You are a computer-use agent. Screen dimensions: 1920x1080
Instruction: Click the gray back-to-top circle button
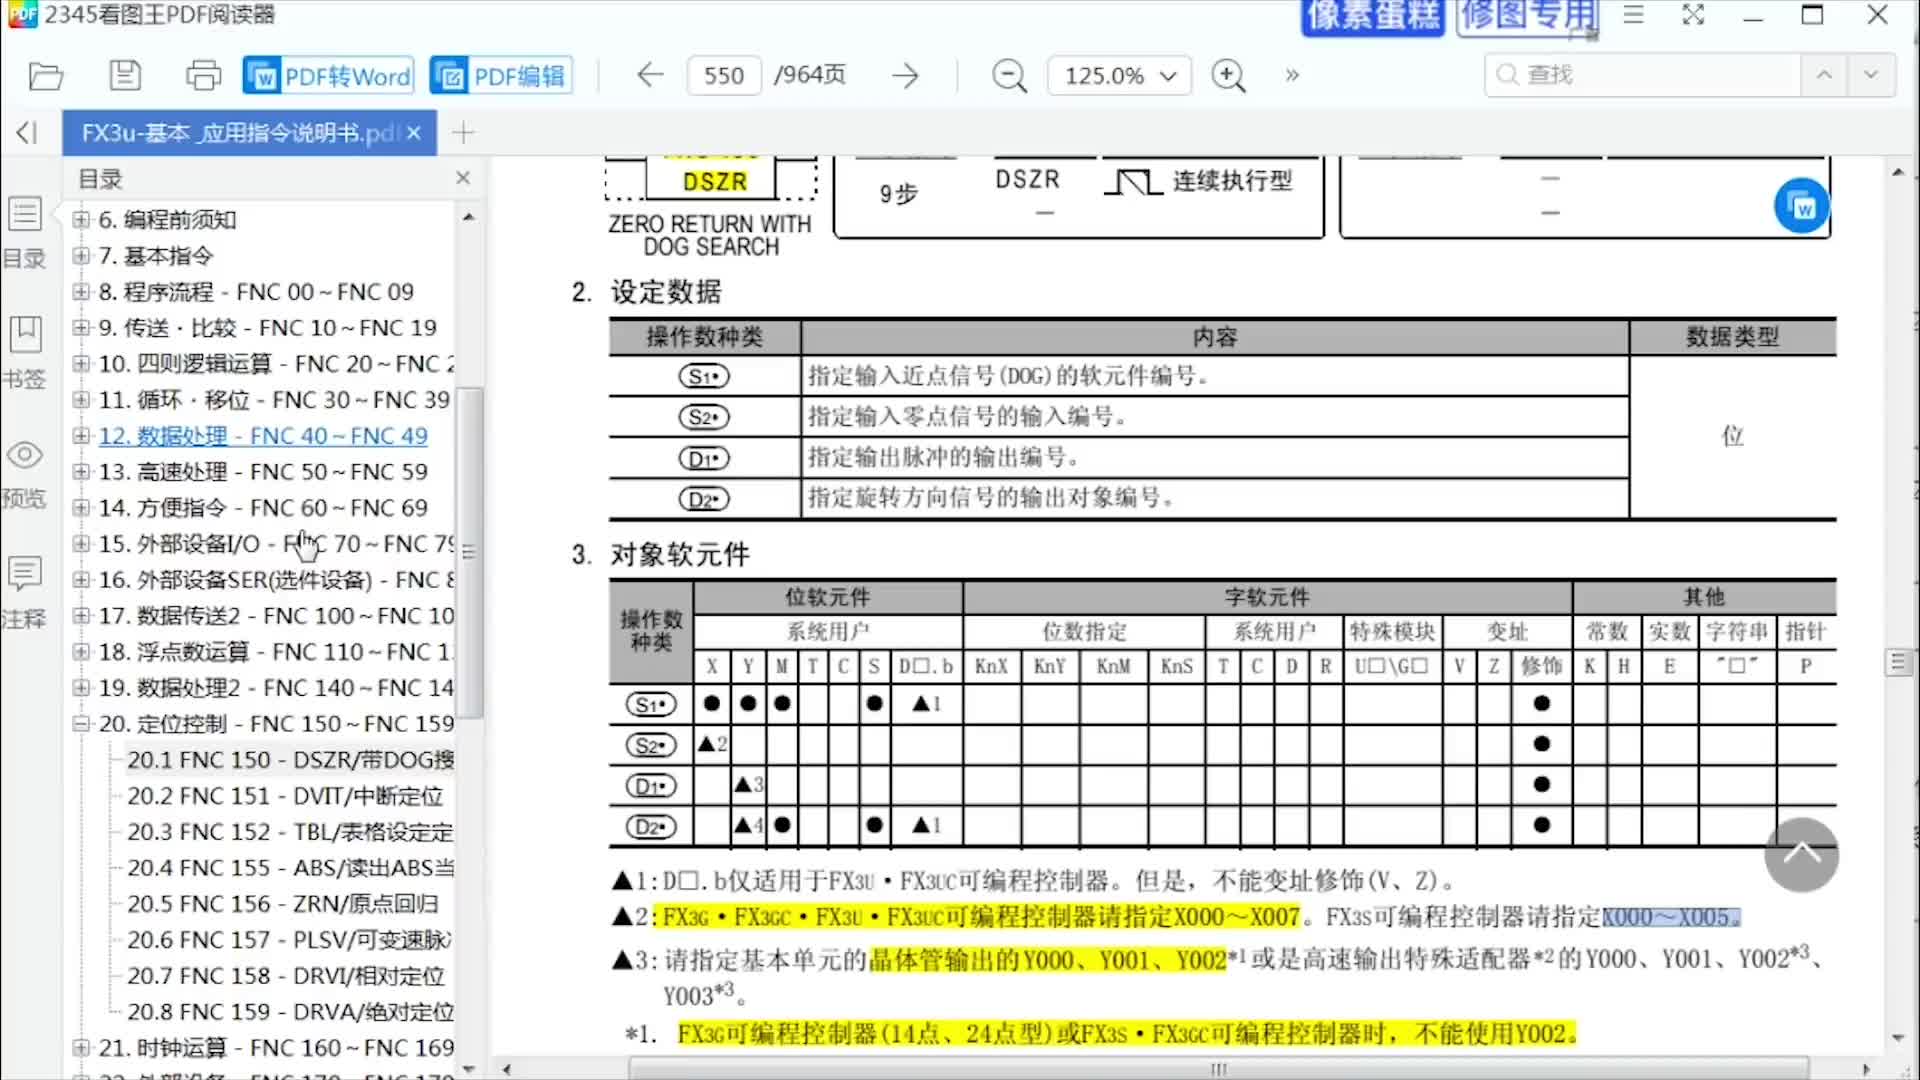coord(1802,855)
